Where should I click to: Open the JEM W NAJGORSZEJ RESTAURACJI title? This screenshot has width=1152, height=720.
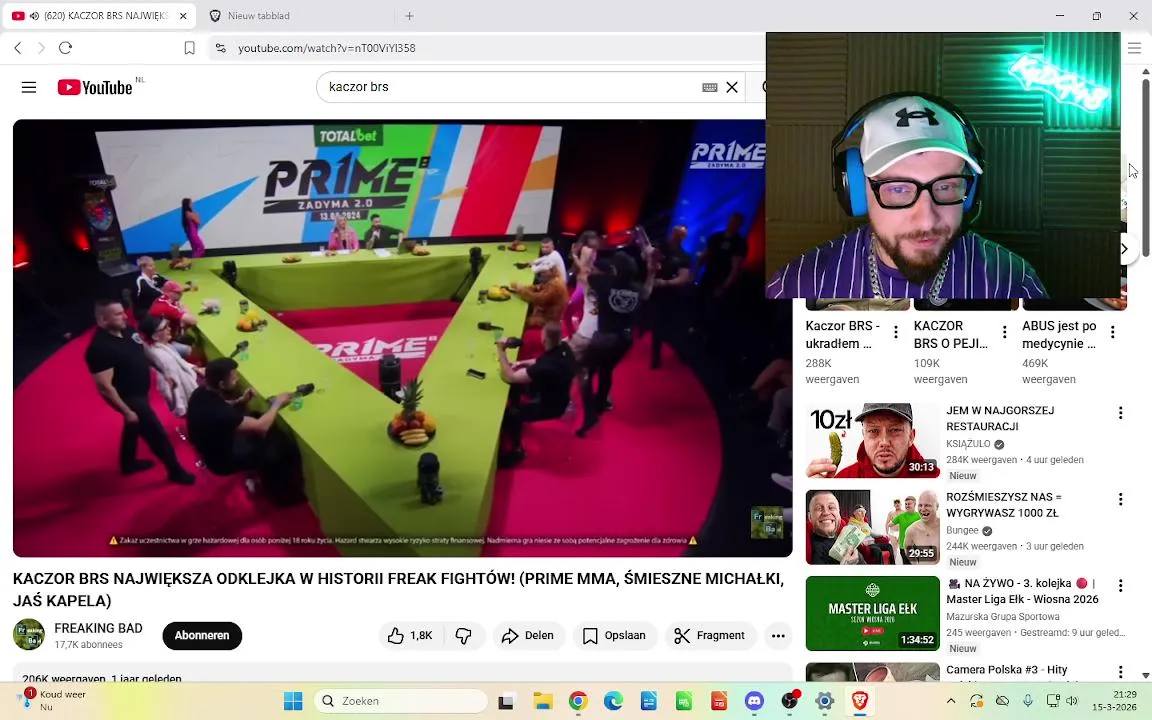click(1000, 418)
